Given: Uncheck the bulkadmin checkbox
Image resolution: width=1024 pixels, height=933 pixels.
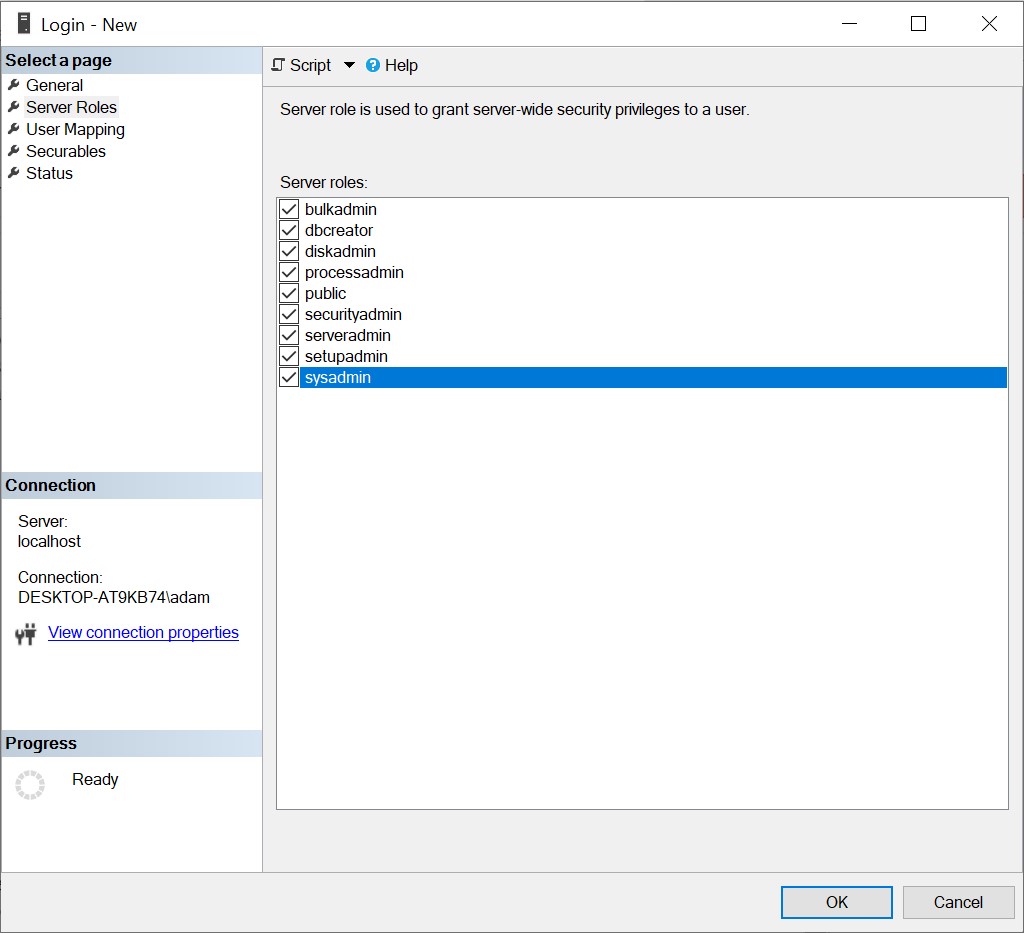Looking at the screenshot, I should (x=288, y=209).
